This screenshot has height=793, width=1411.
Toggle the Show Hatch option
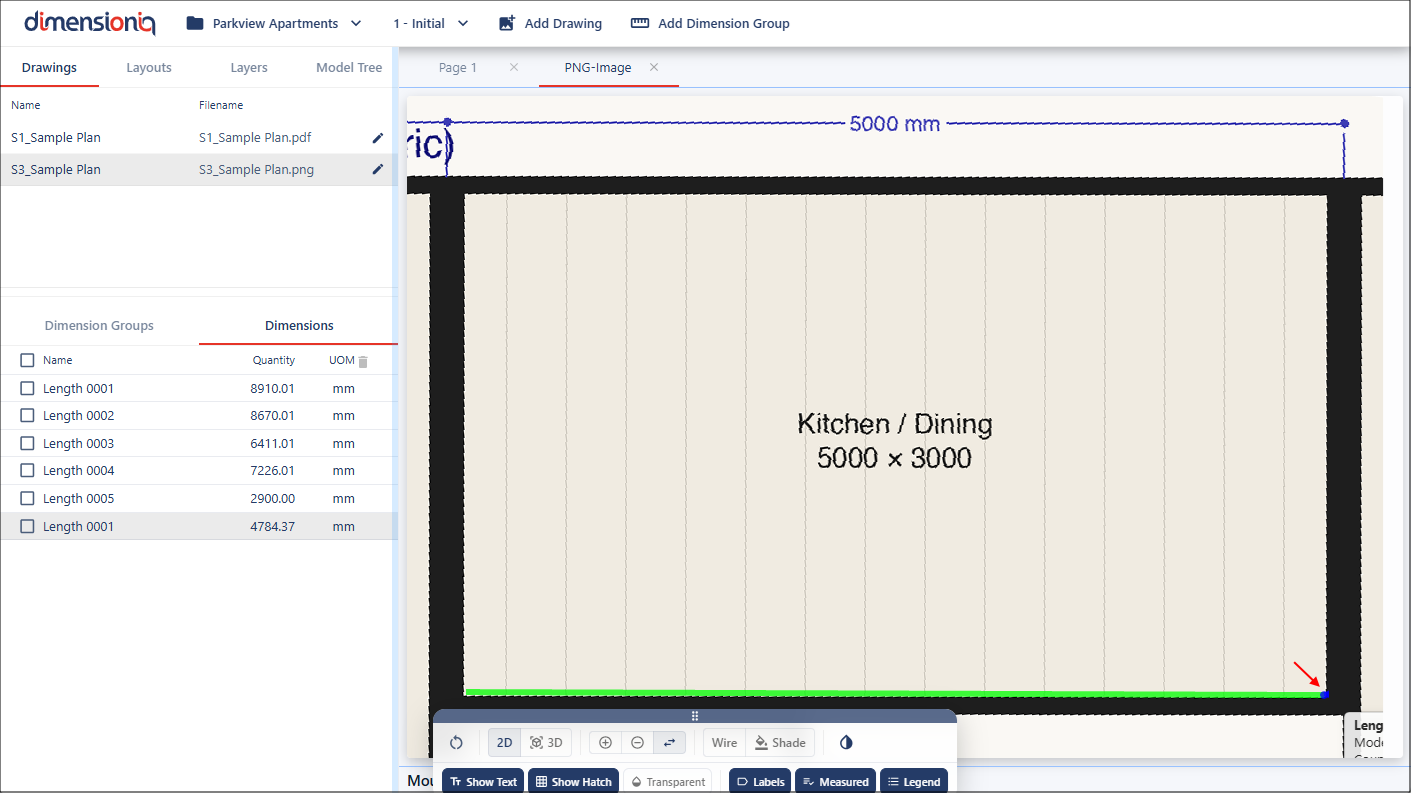click(572, 782)
